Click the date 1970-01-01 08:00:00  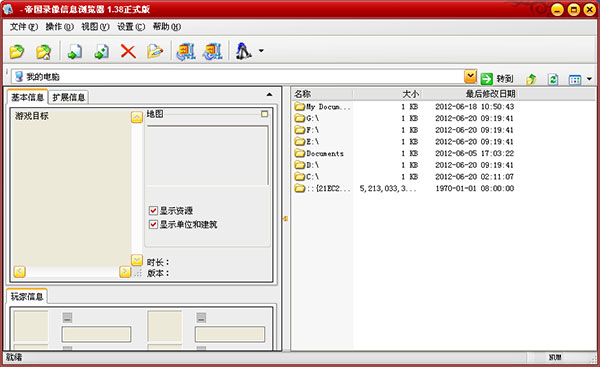(x=474, y=188)
